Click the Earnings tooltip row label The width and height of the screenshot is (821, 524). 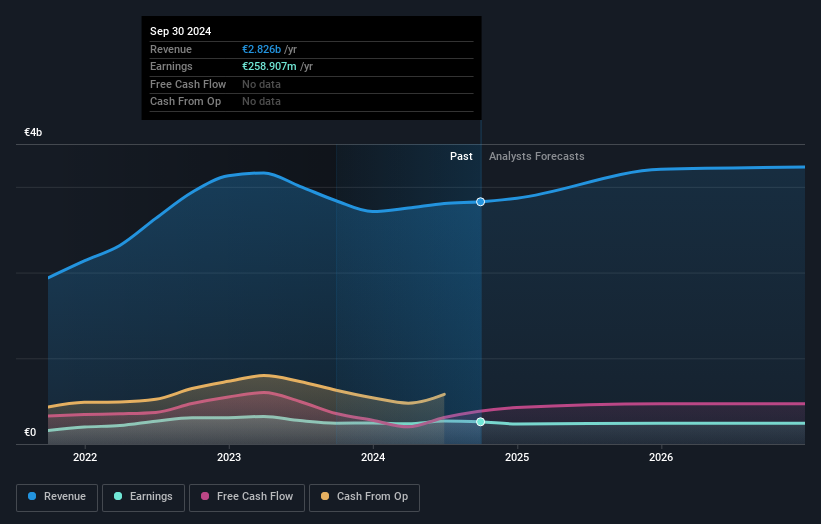click(171, 66)
